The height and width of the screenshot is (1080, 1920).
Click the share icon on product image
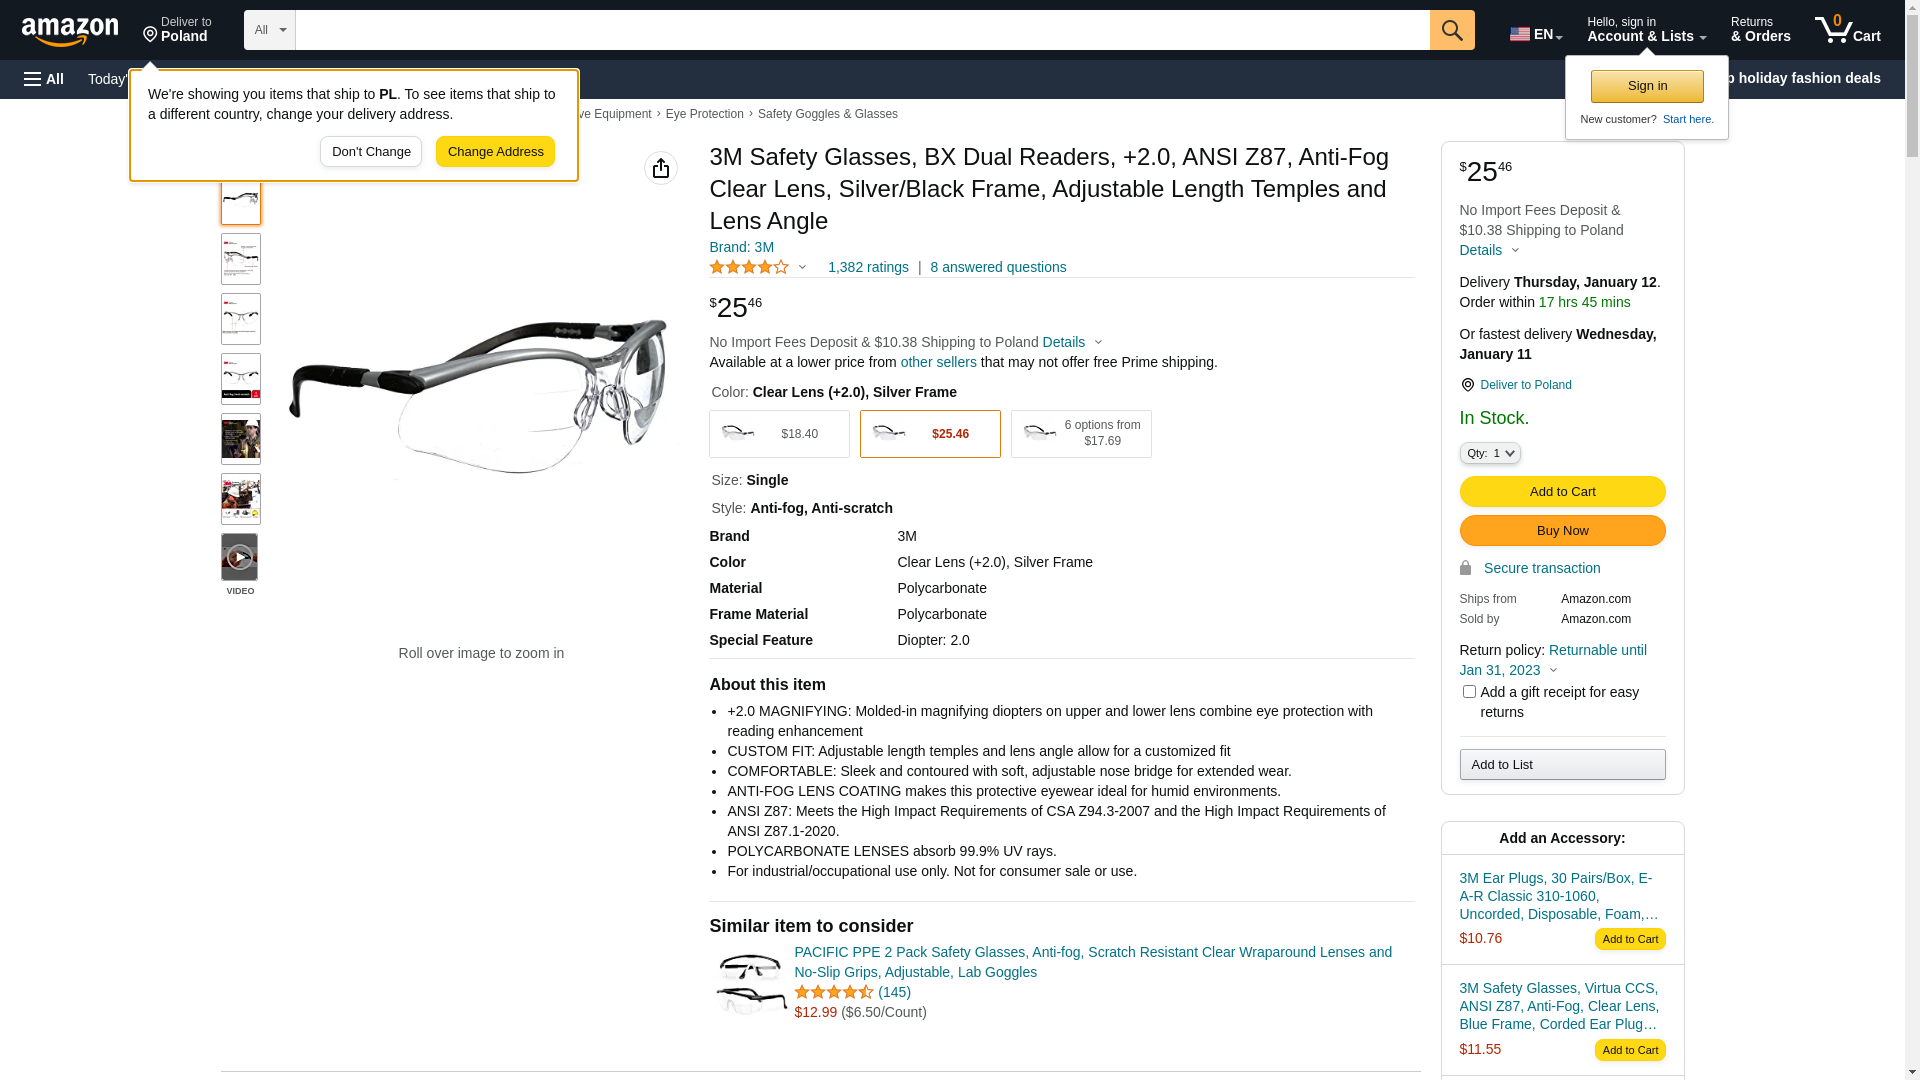(x=661, y=168)
